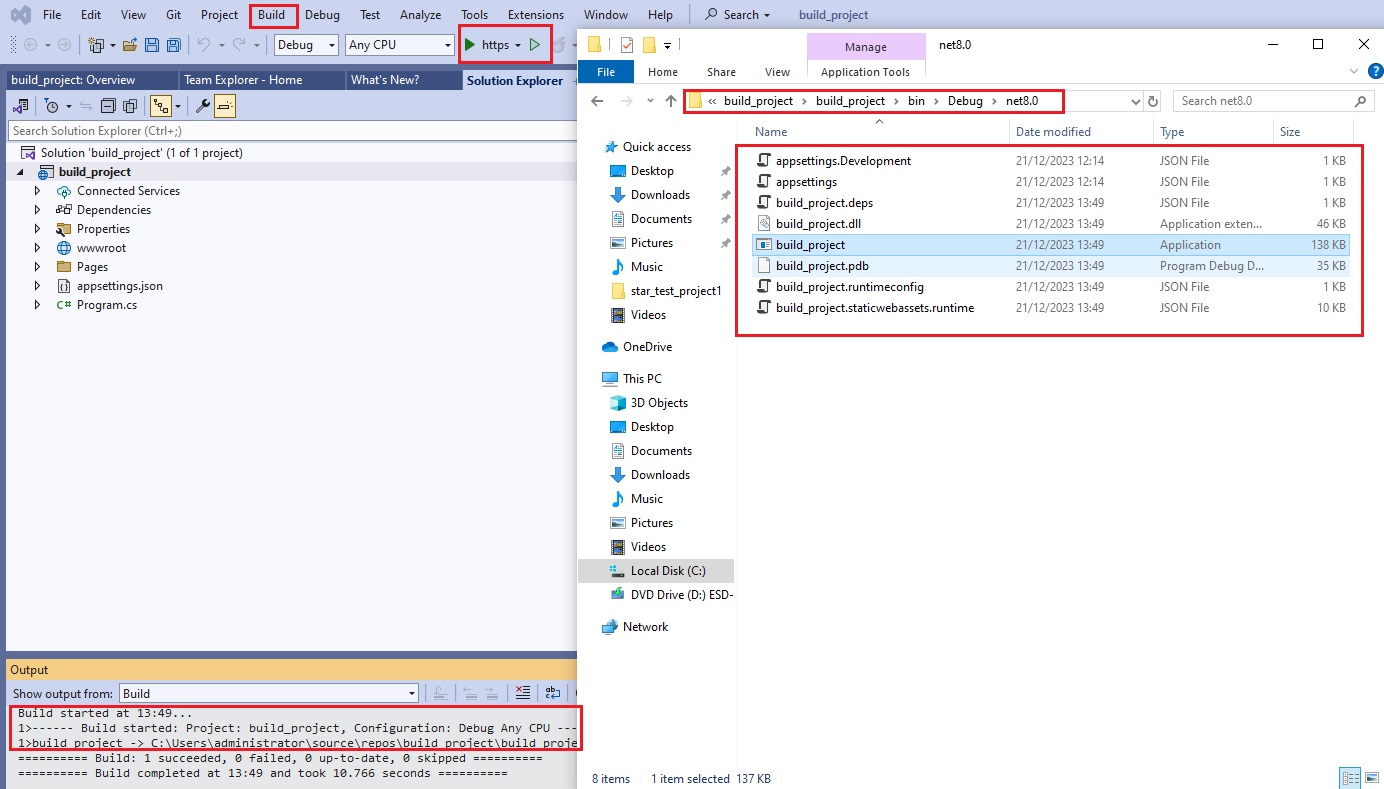Click the Refresh icon in File Explorer address bar
This screenshot has height=789, width=1384.
click(x=1153, y=101)
